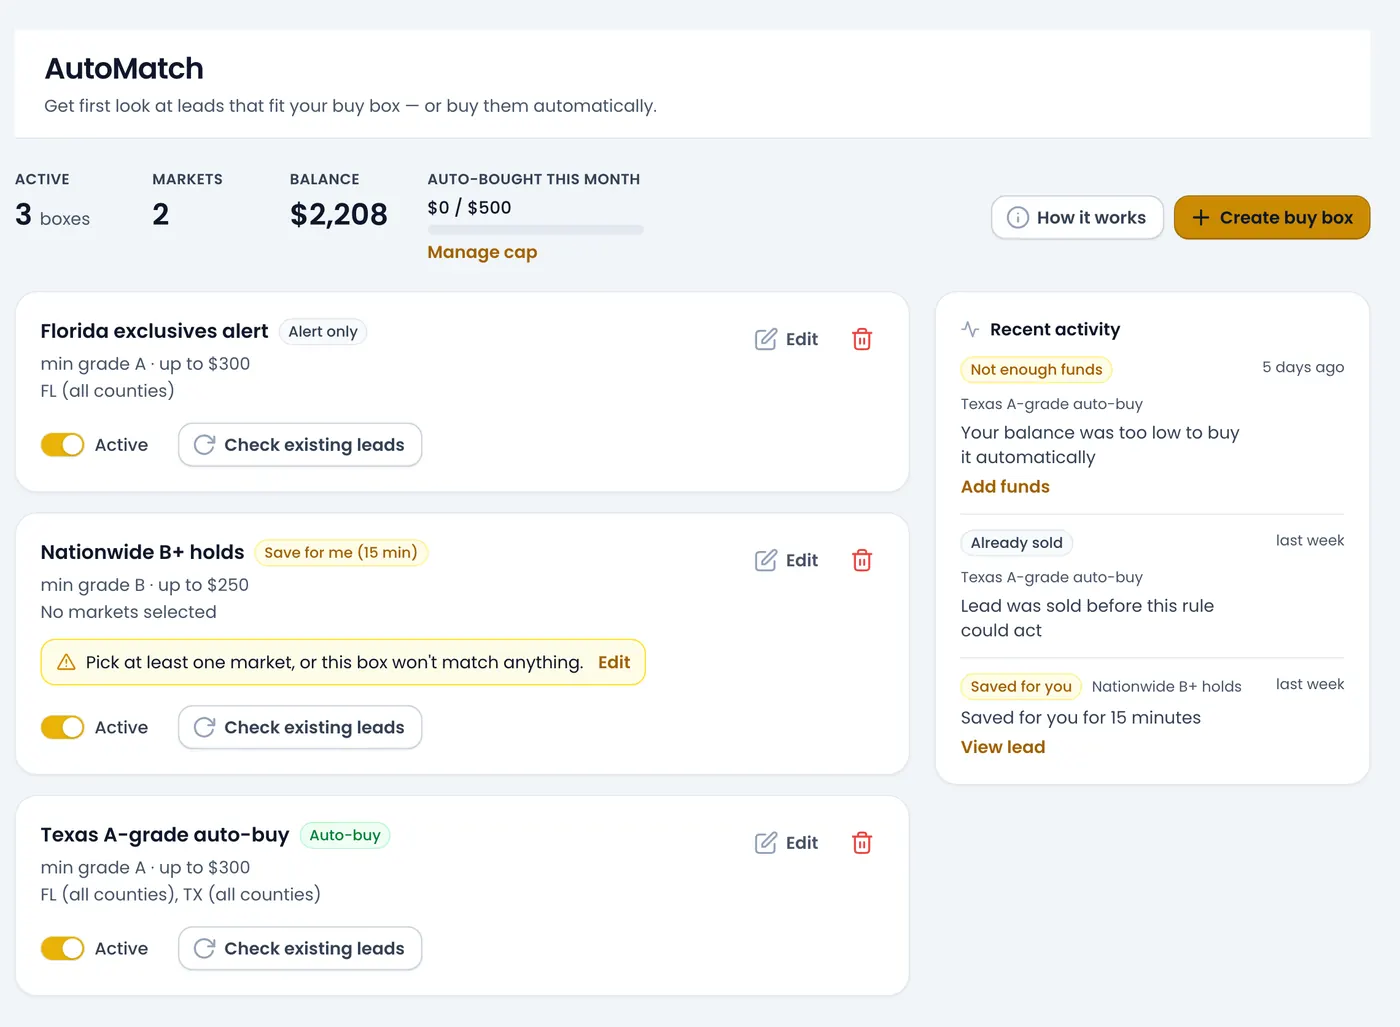Toggle Active switch for Texas A-grade auto-buy
Image resolution: width=1400 pixels, height=1027 pixels.
coord(62,949)
